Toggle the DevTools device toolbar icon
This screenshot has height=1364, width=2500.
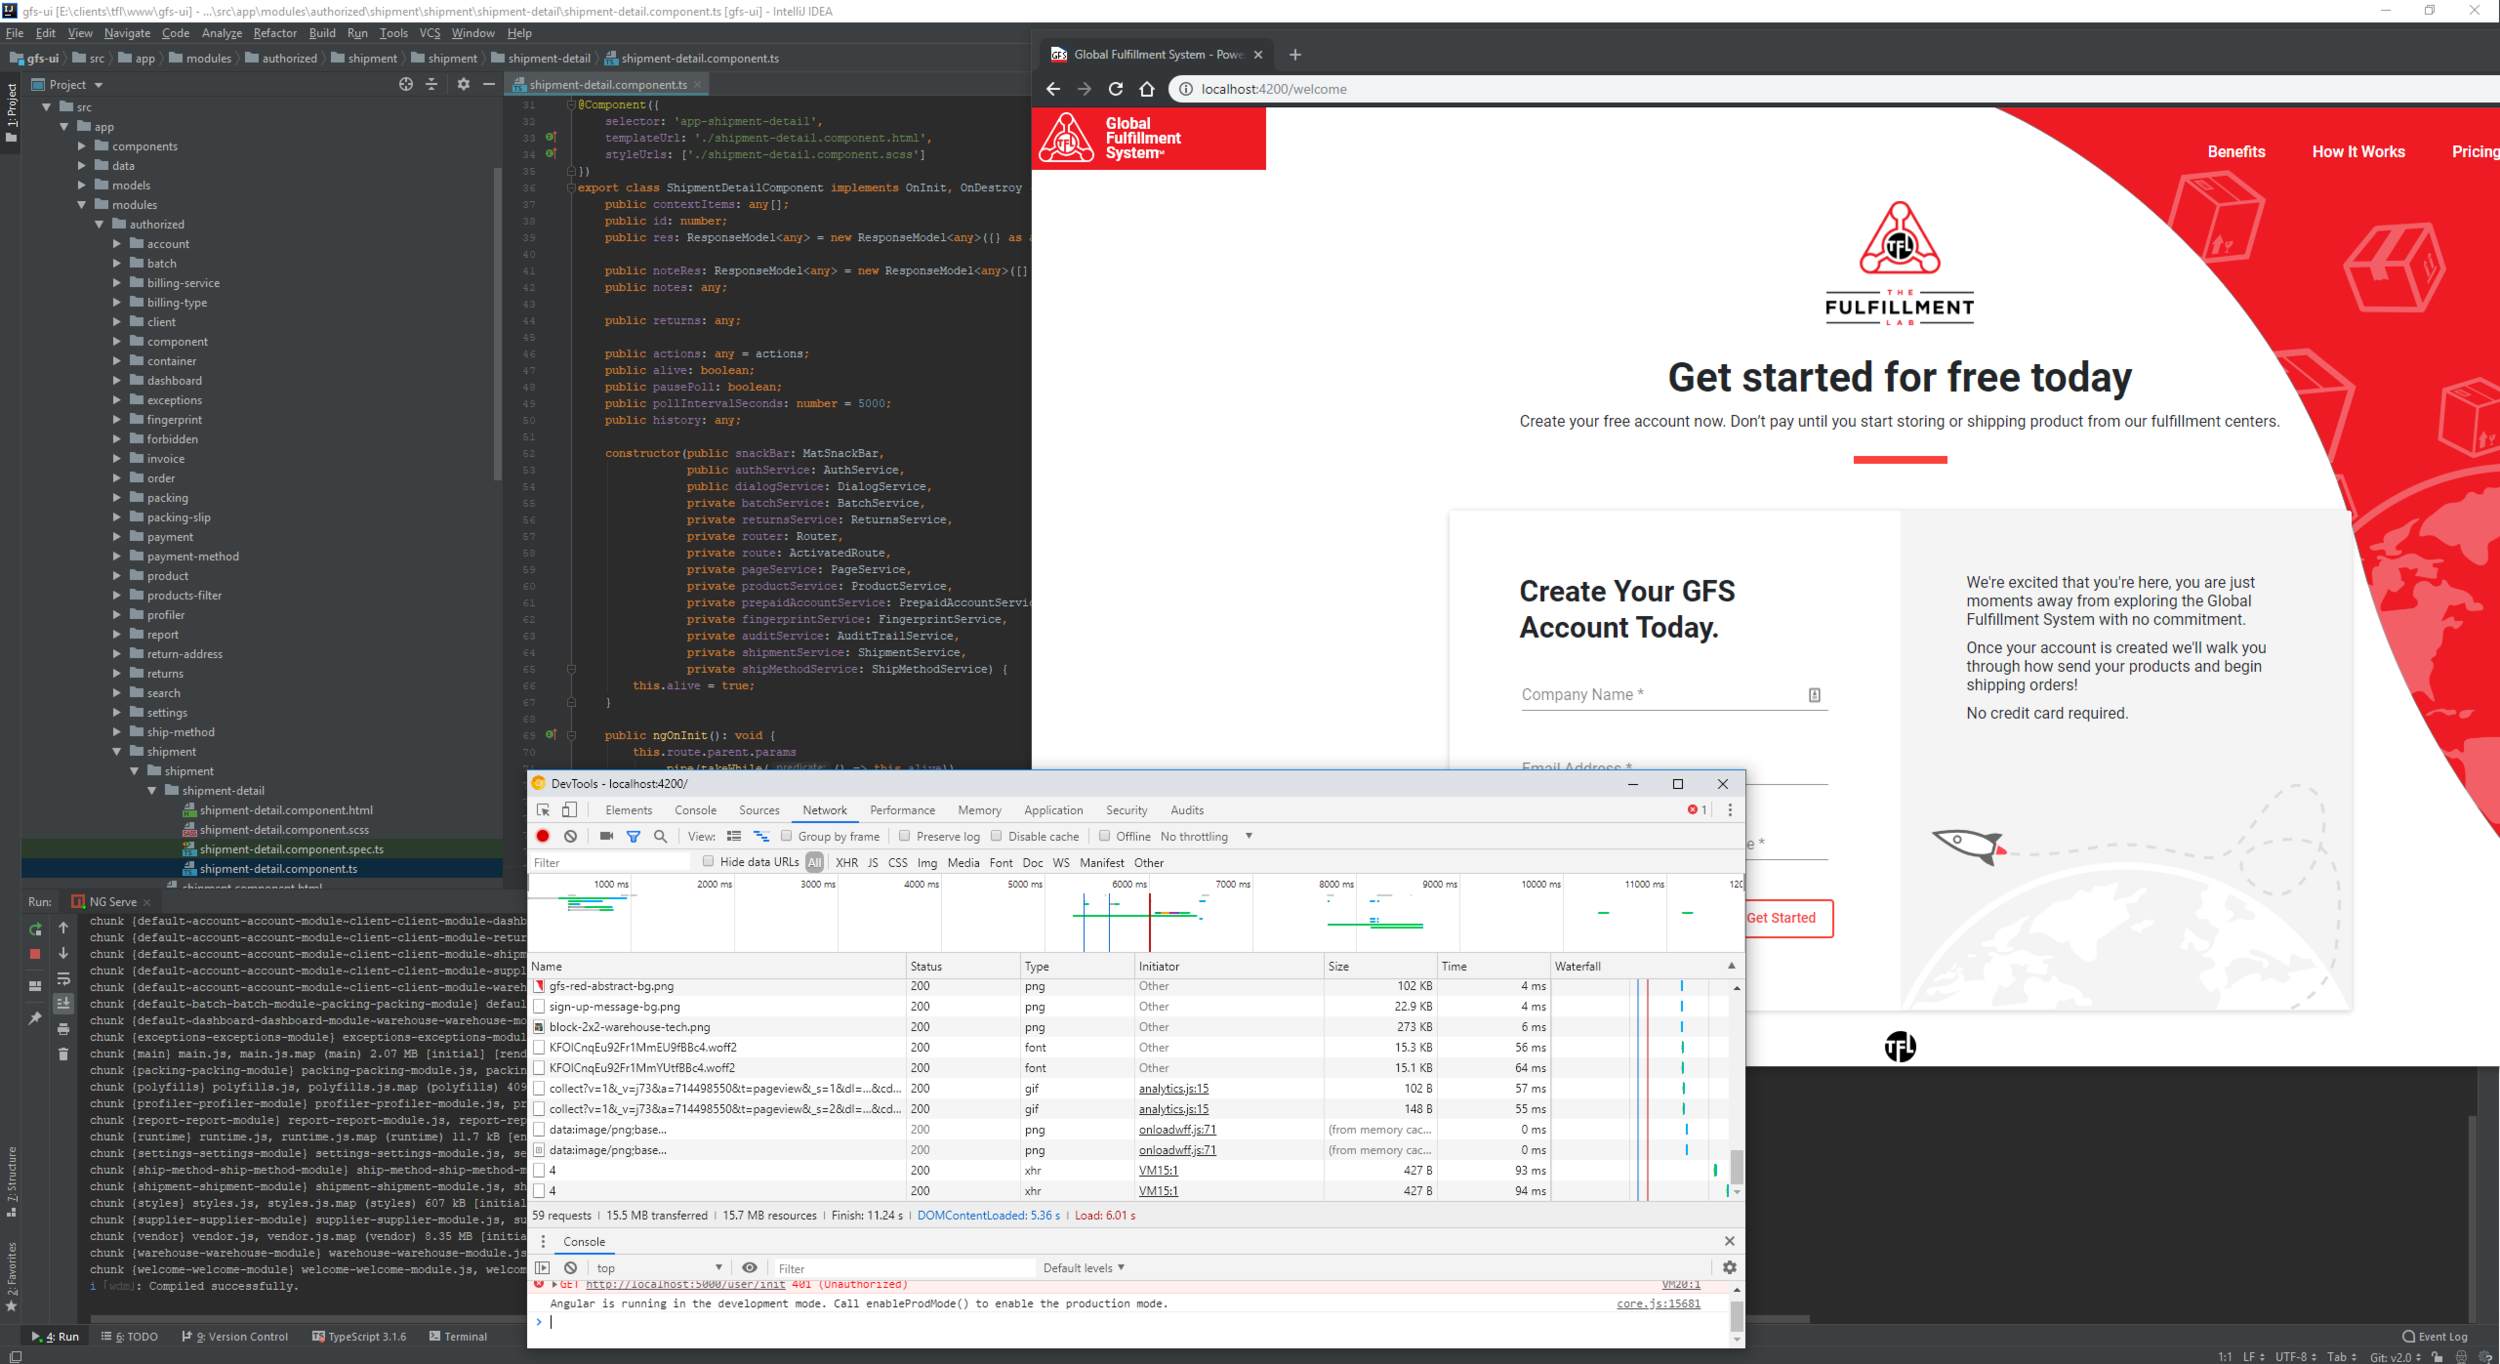click(x=569, y=810)
